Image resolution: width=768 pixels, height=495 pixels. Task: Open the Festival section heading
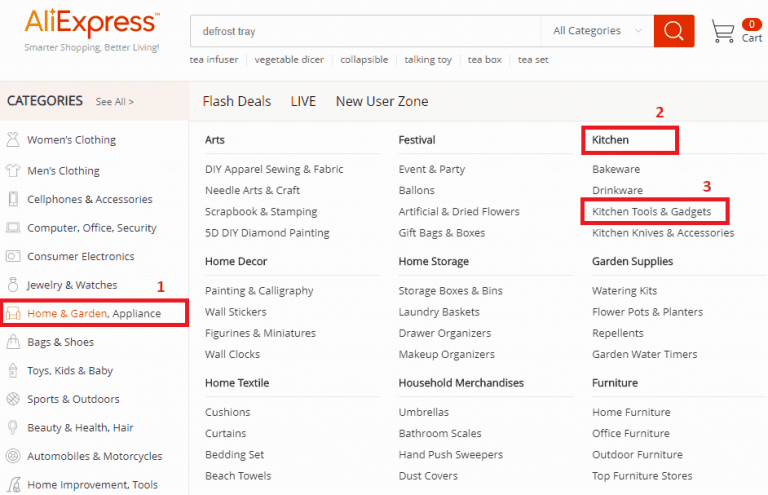click(x=417, y=140)
